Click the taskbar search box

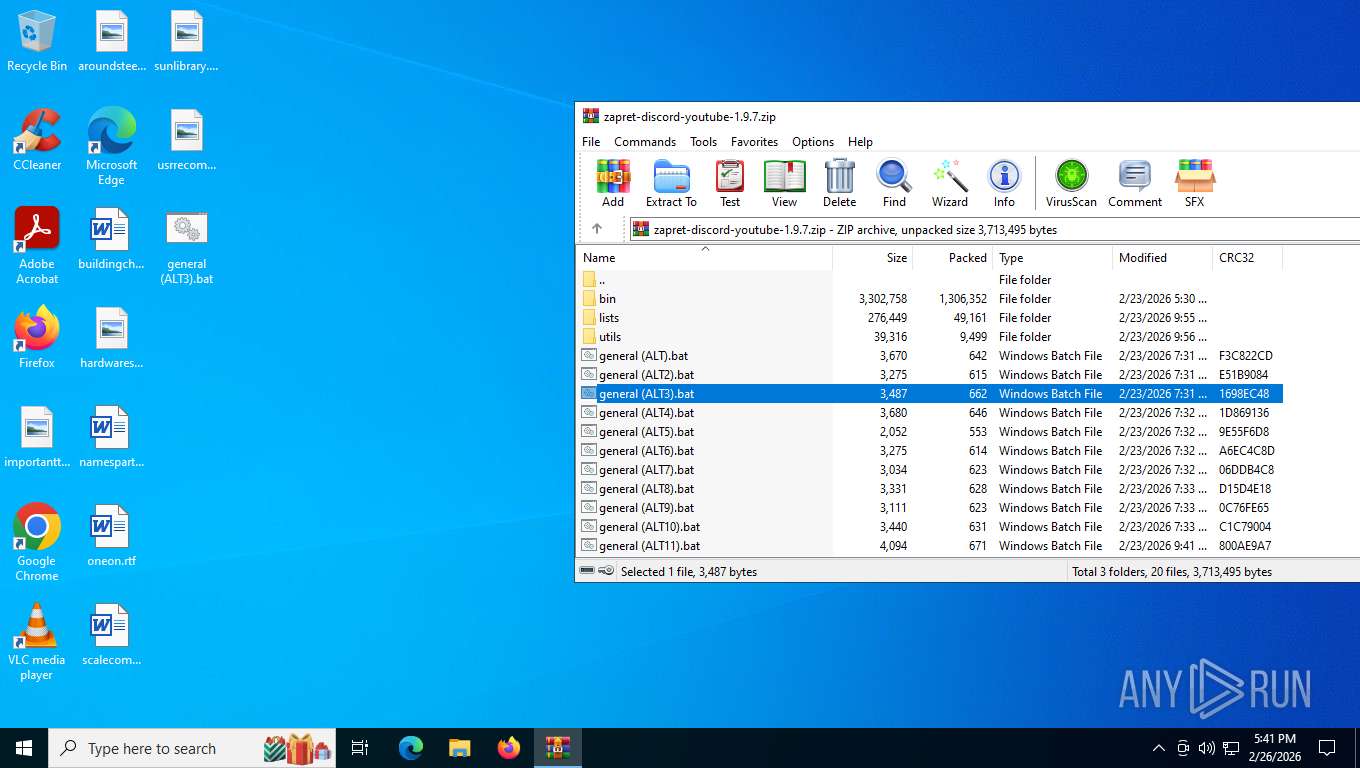point(192,748)
